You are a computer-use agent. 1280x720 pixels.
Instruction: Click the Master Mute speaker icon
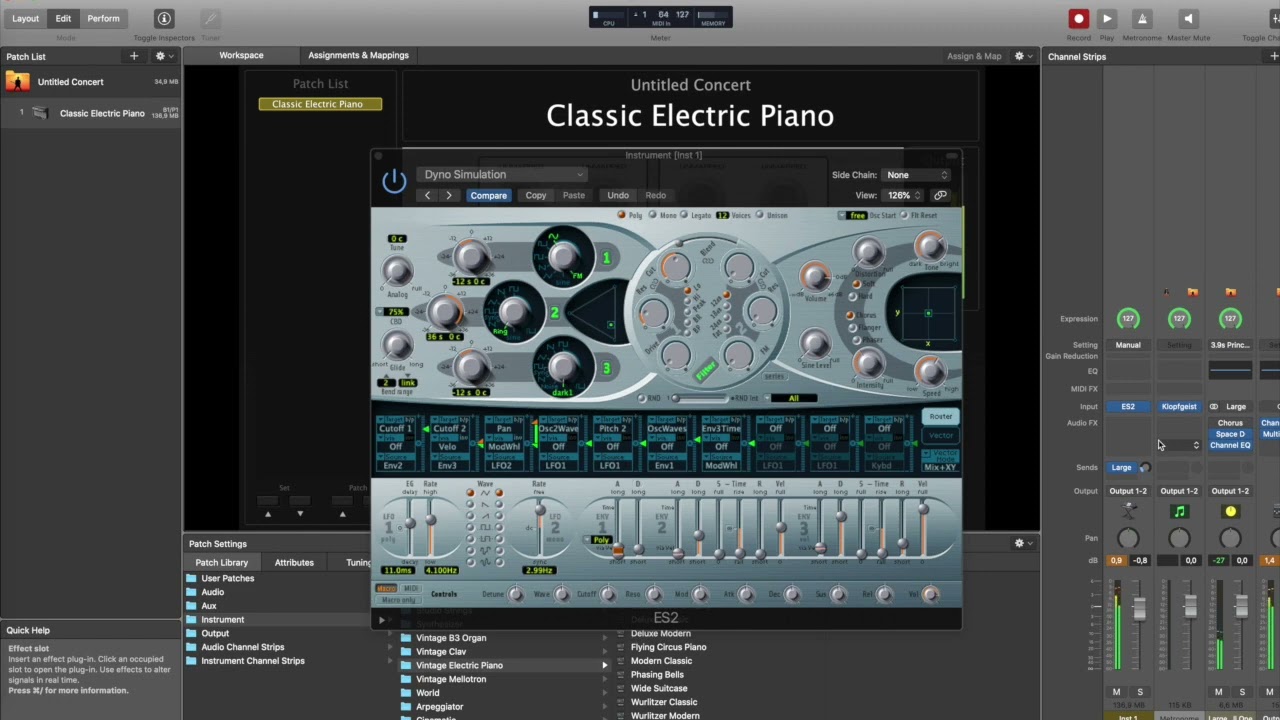(x=1188, y=19)
